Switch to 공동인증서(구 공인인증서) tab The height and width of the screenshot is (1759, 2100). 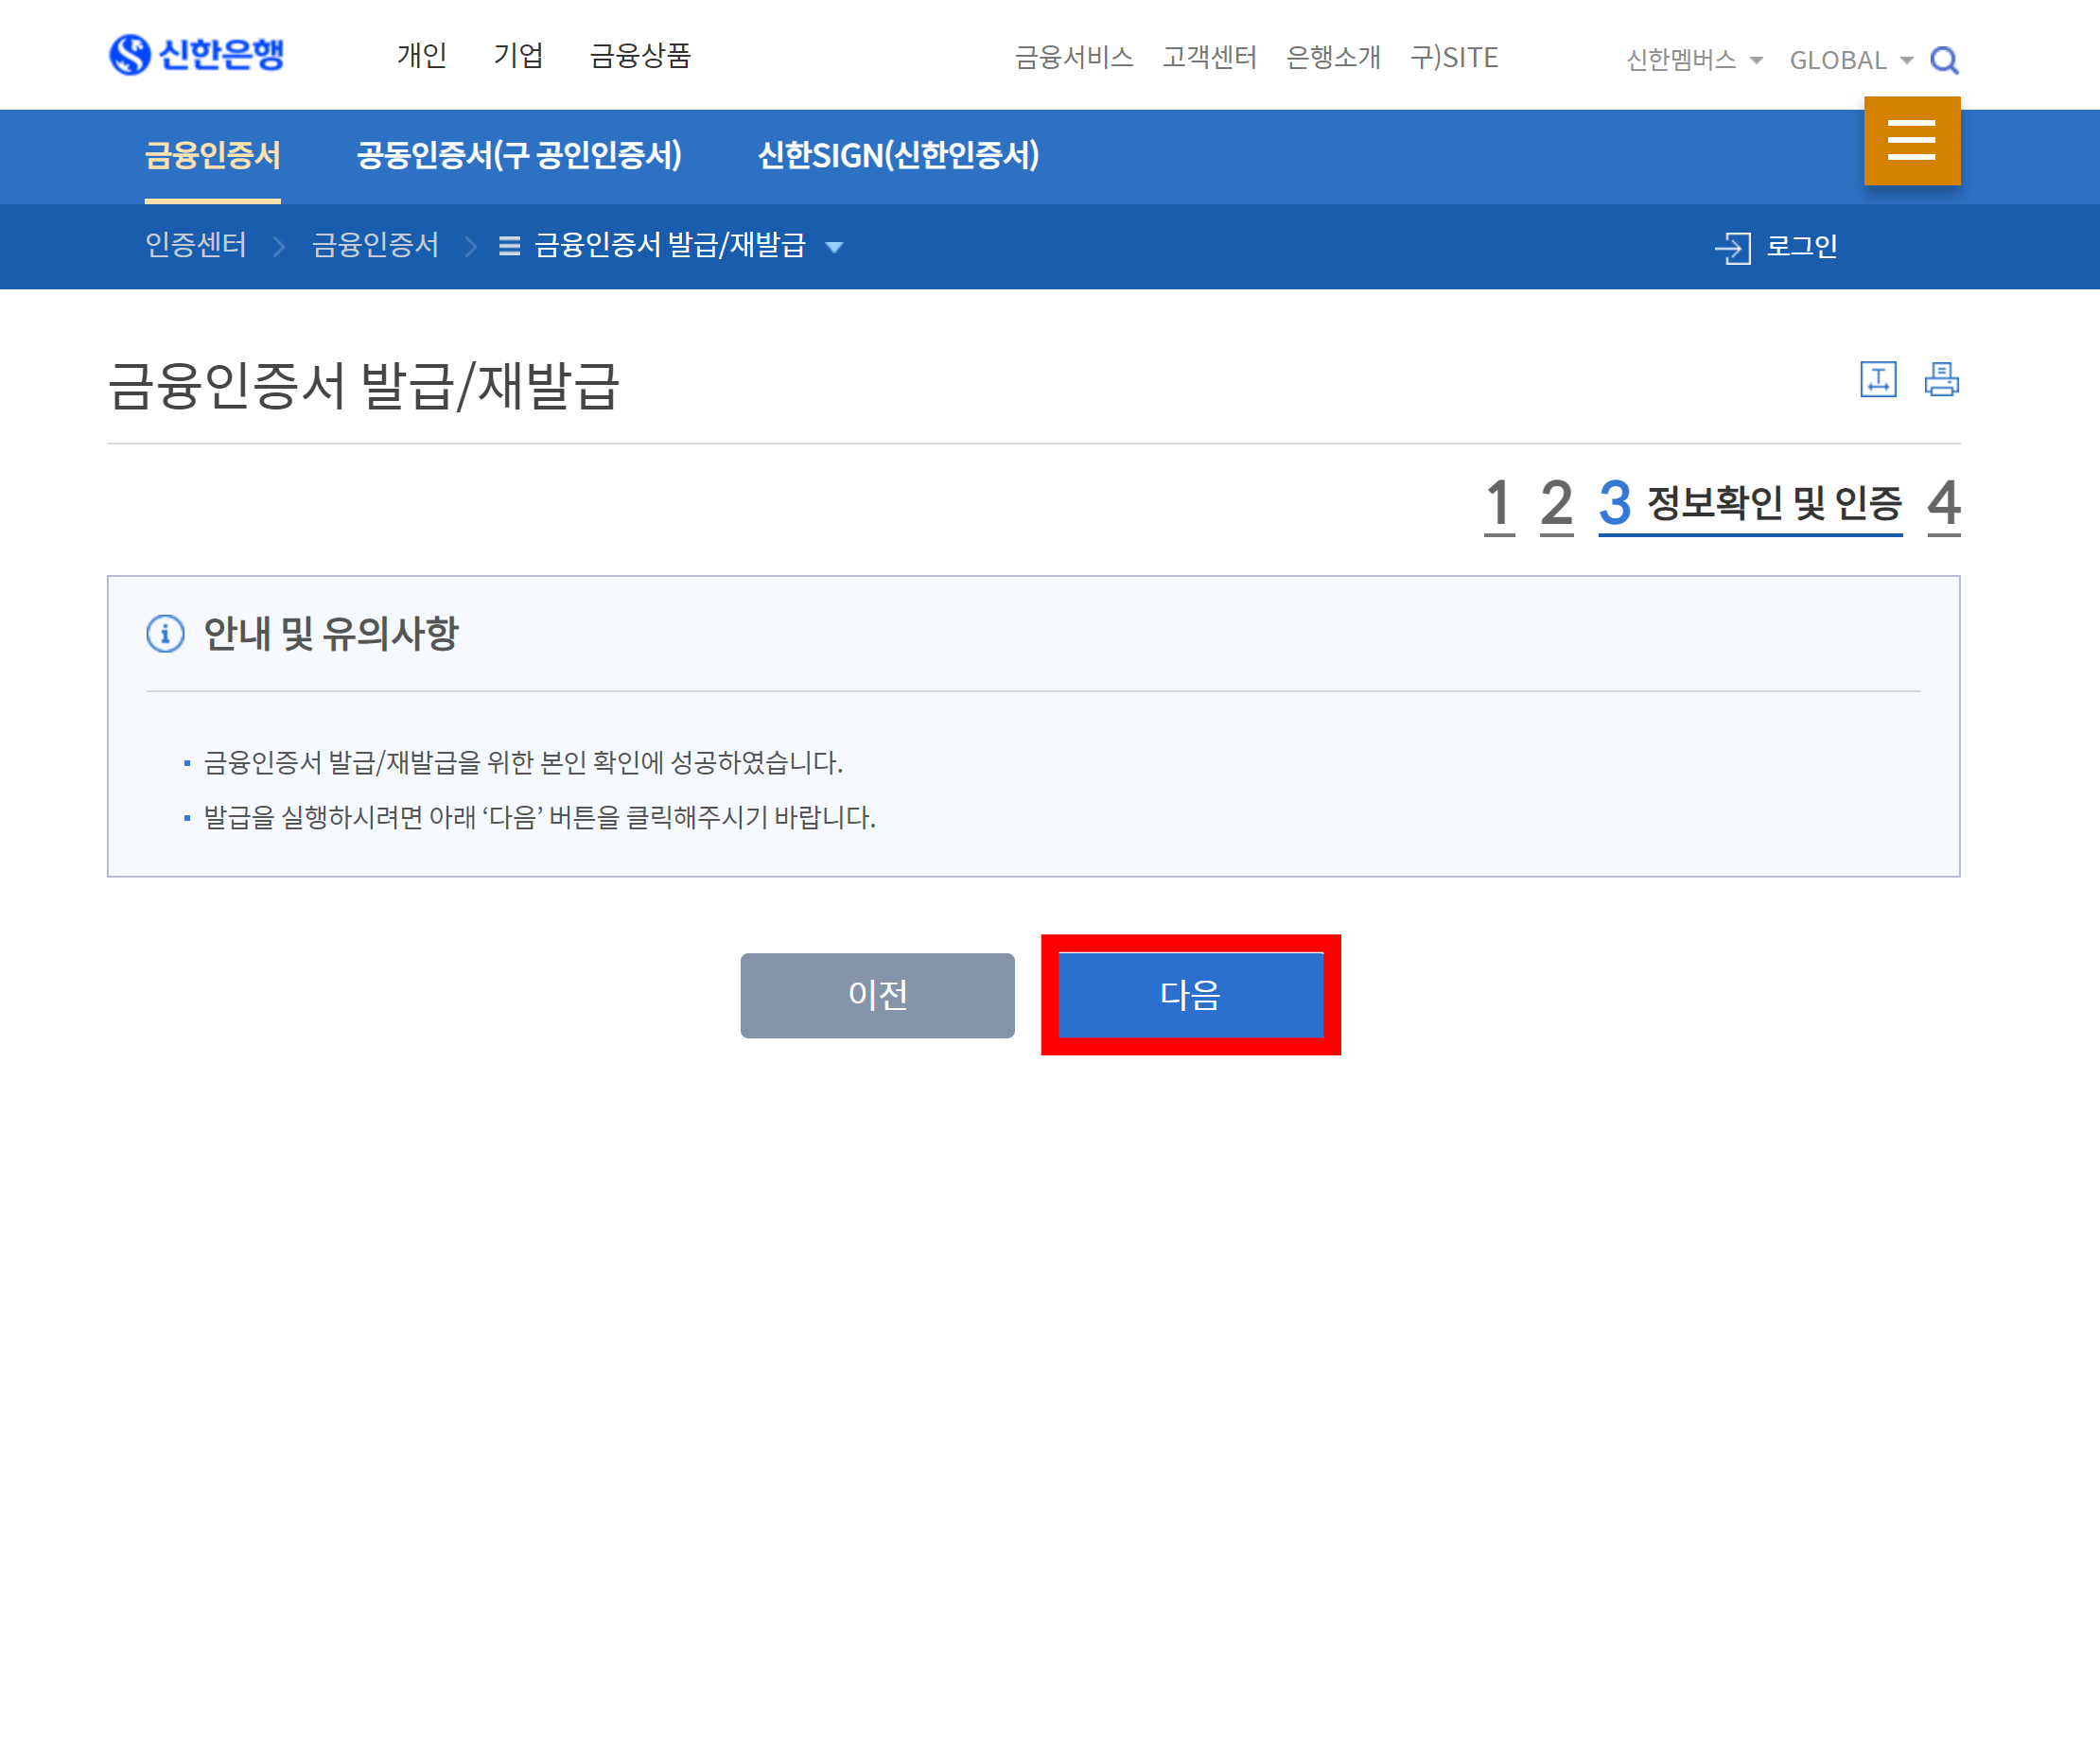pos(519,155)
